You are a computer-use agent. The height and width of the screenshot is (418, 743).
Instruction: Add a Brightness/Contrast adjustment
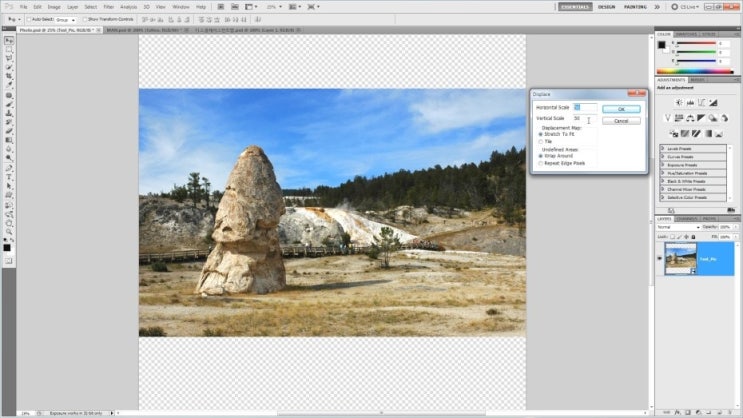679,102
